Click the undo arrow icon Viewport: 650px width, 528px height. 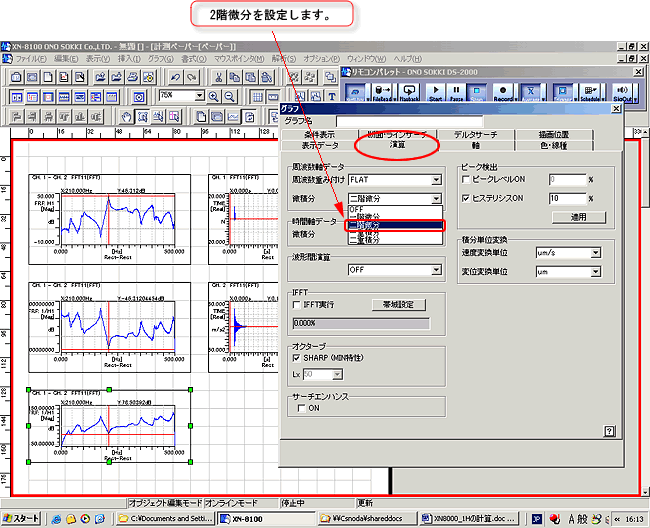pos(175,77)
